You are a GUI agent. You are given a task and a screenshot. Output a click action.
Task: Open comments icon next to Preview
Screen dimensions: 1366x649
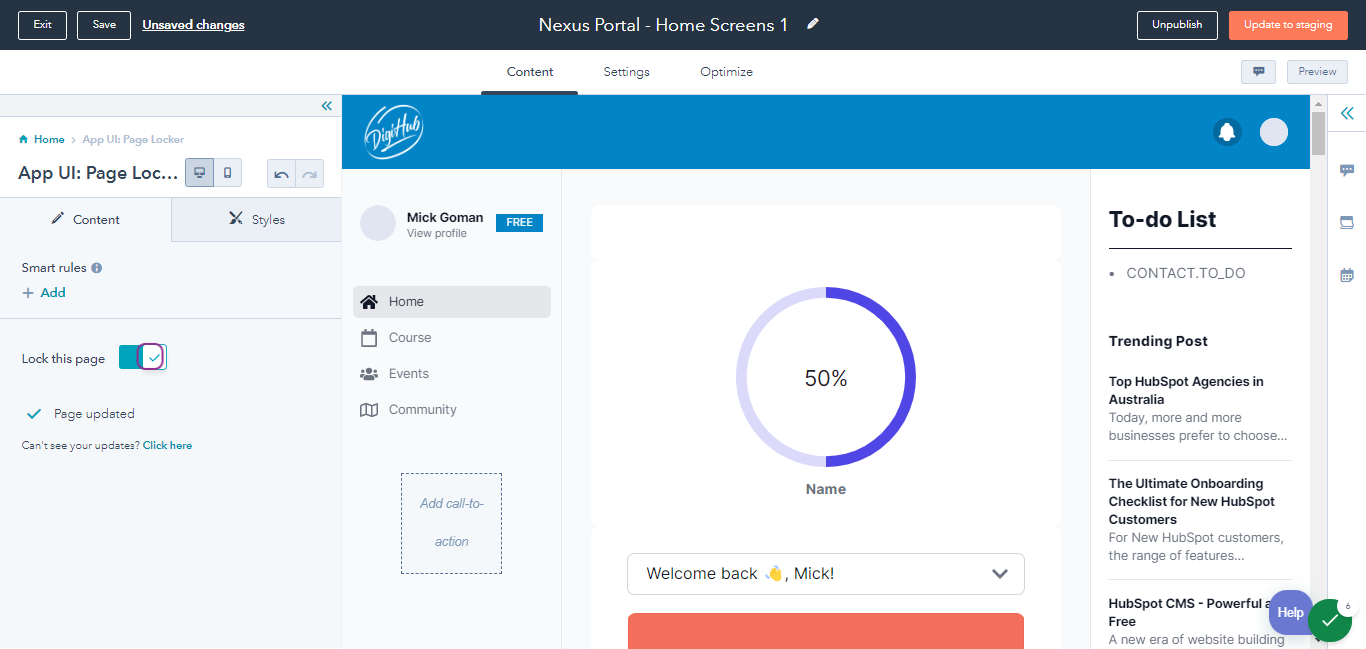tap(1258, 72)
